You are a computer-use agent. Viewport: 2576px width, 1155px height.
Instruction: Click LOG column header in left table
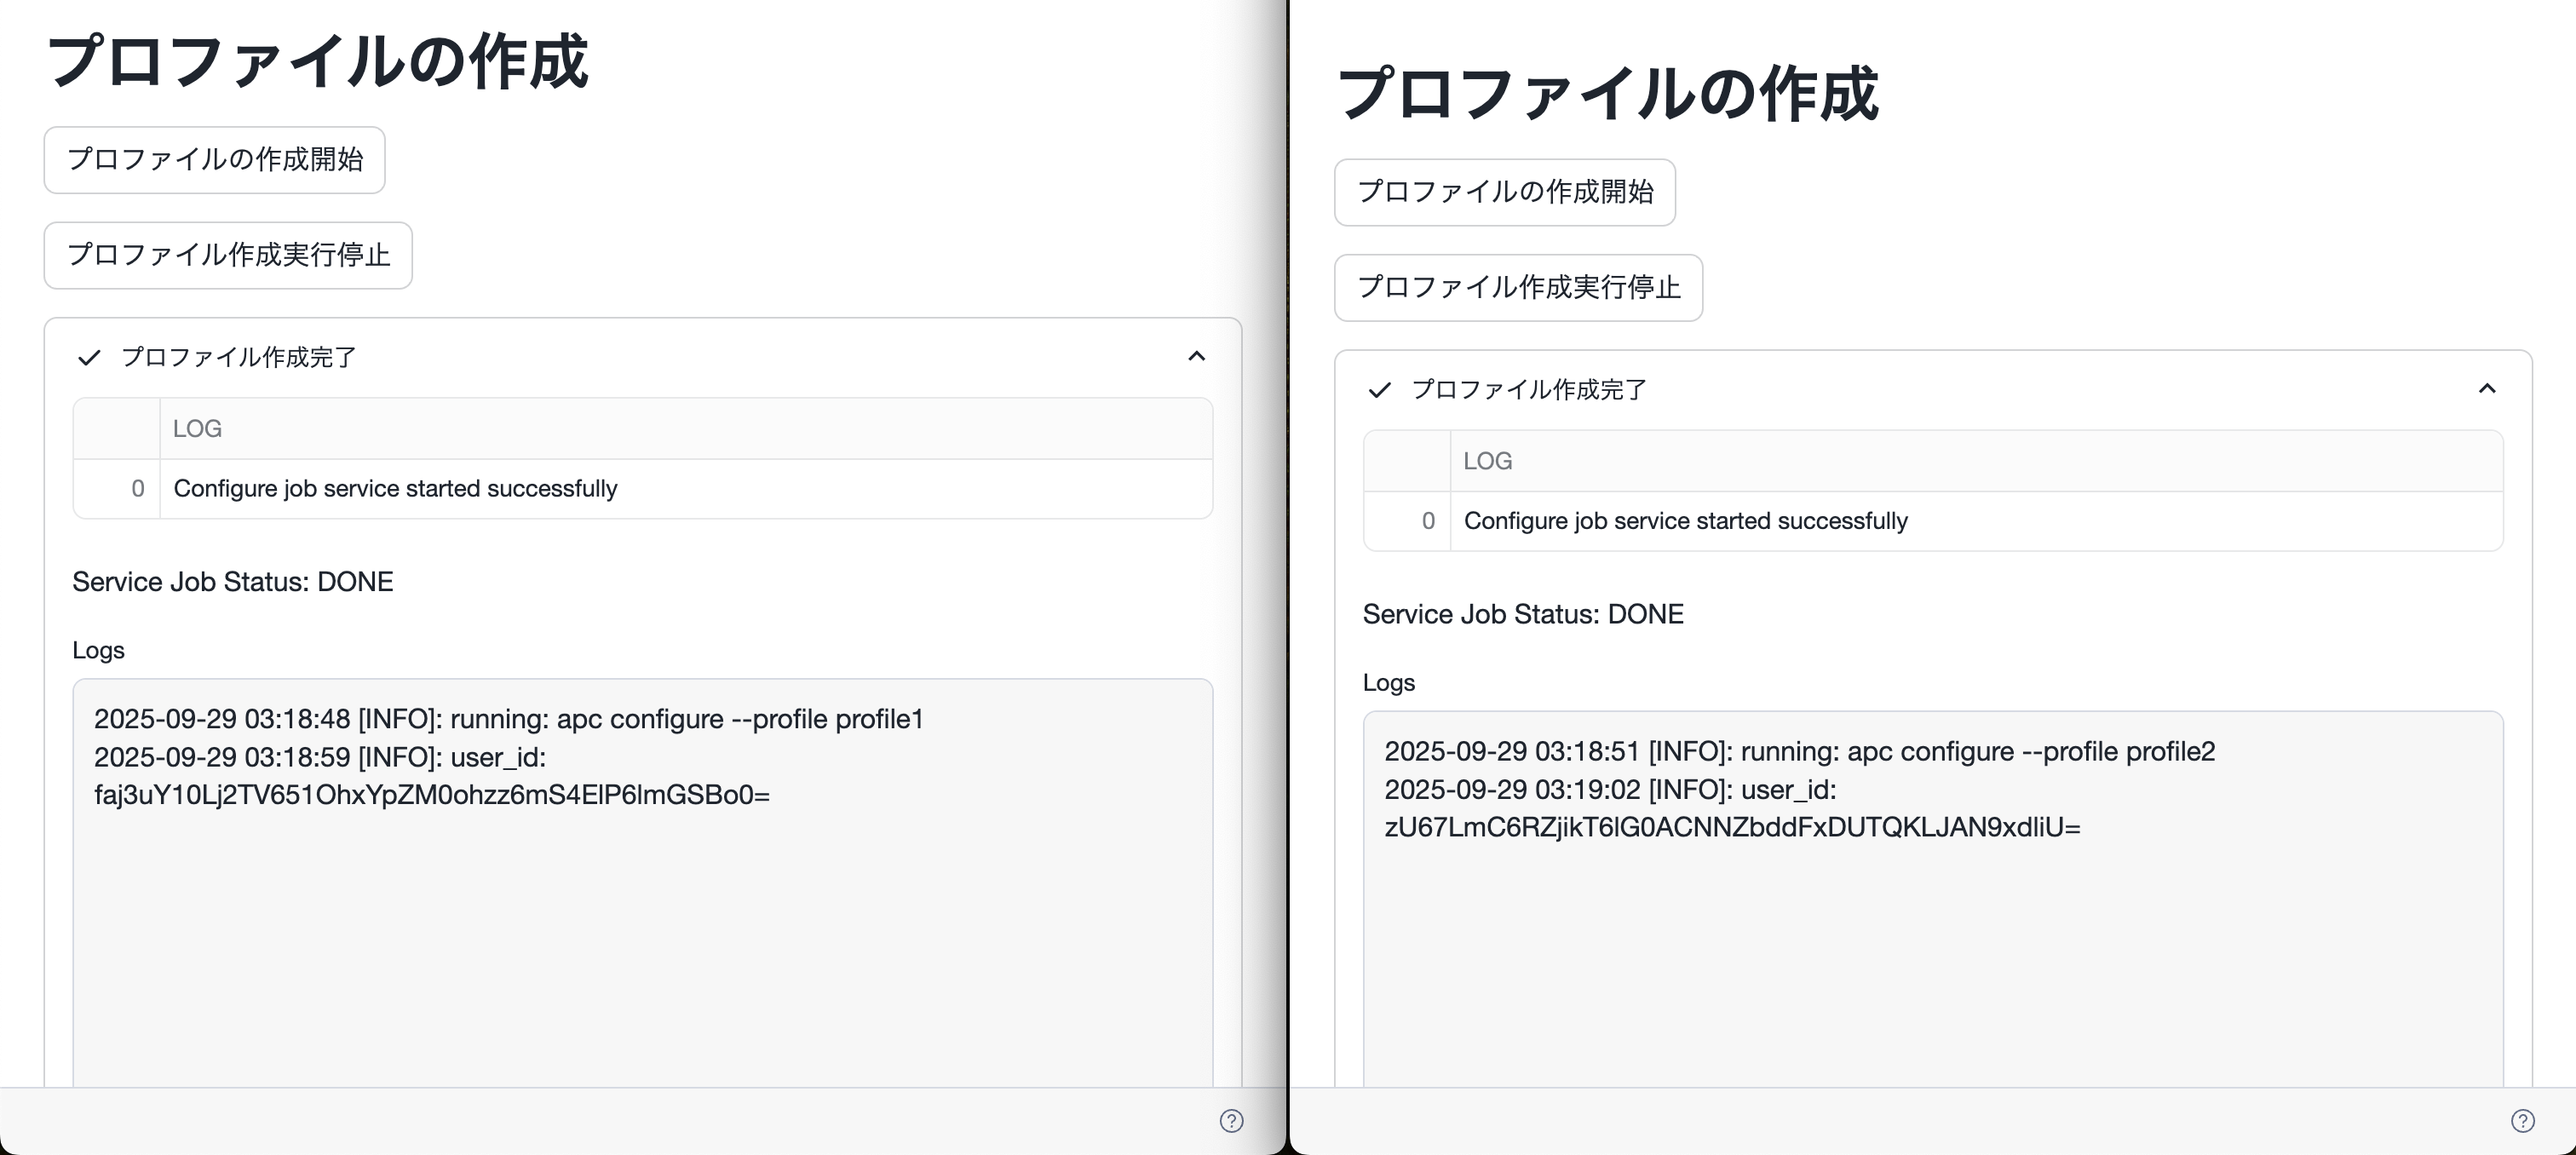pyautogui.click(x=197, y=429)
